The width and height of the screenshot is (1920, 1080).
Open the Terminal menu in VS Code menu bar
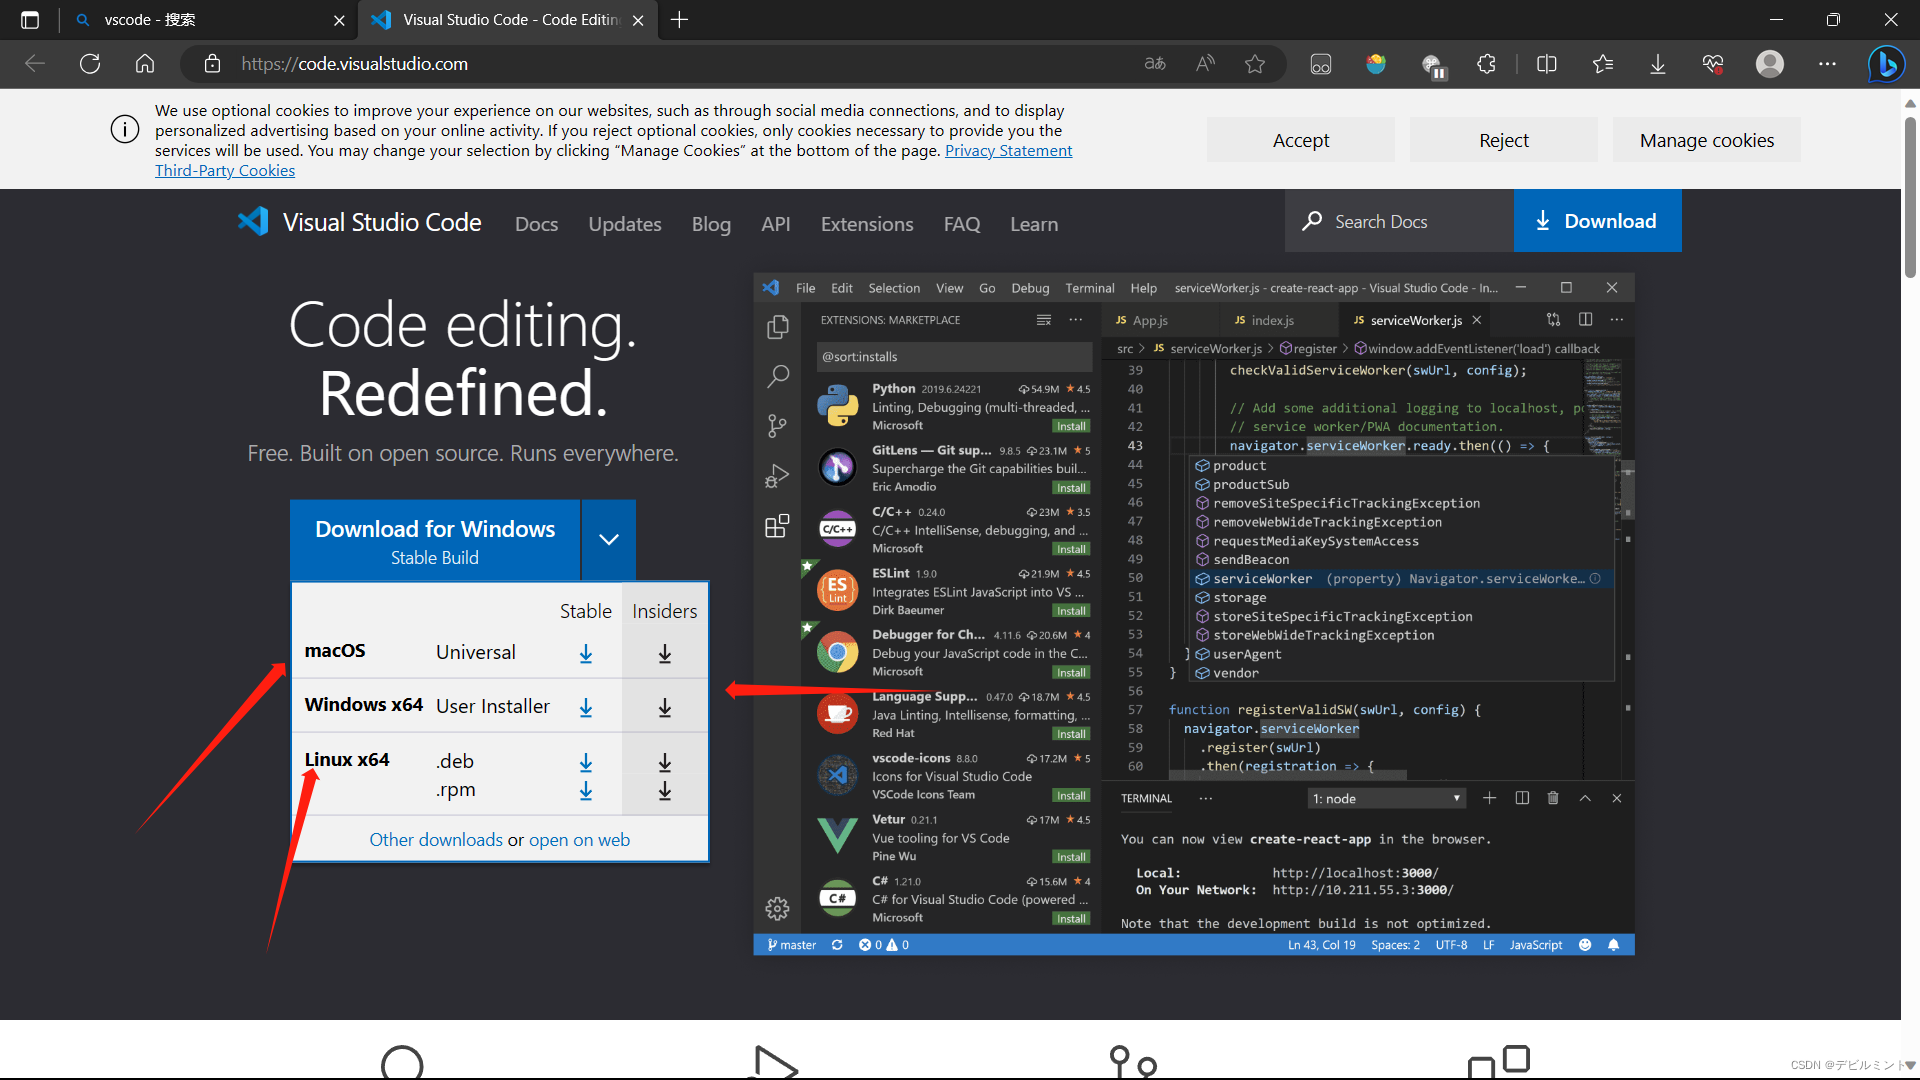[x=1089, y=287]
